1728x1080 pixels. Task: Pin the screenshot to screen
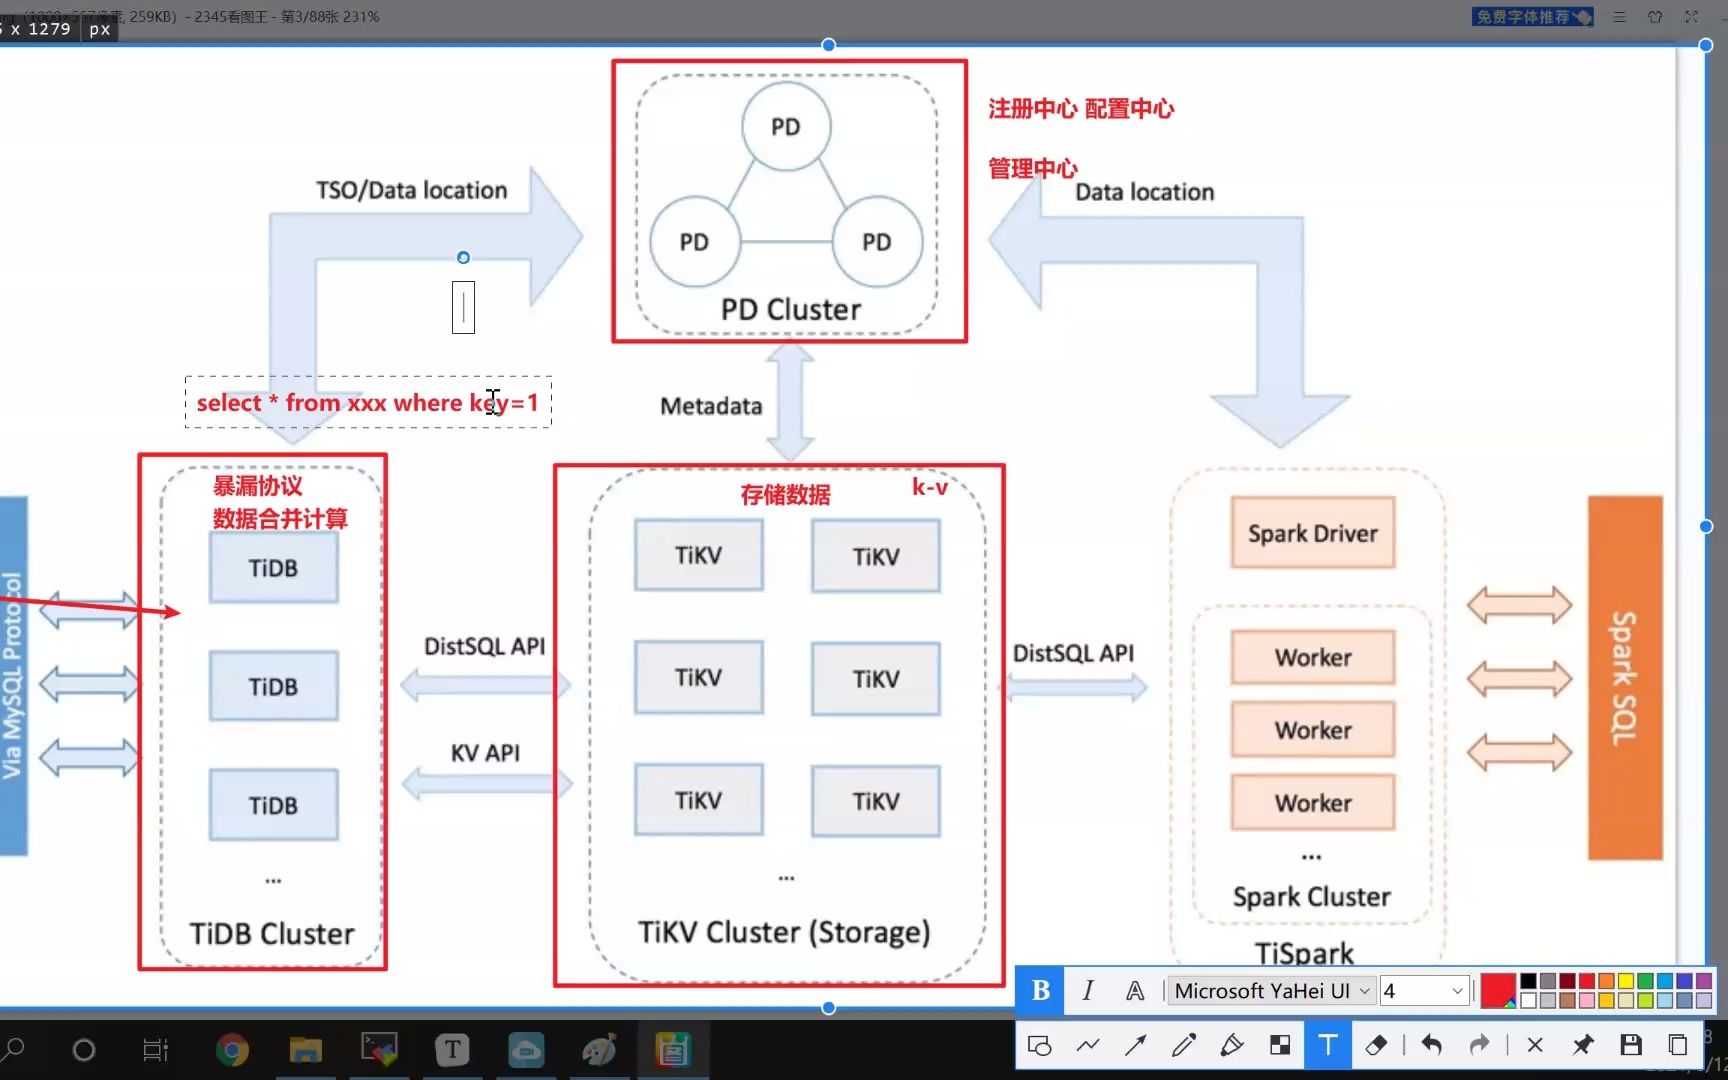point(1583,1045)
